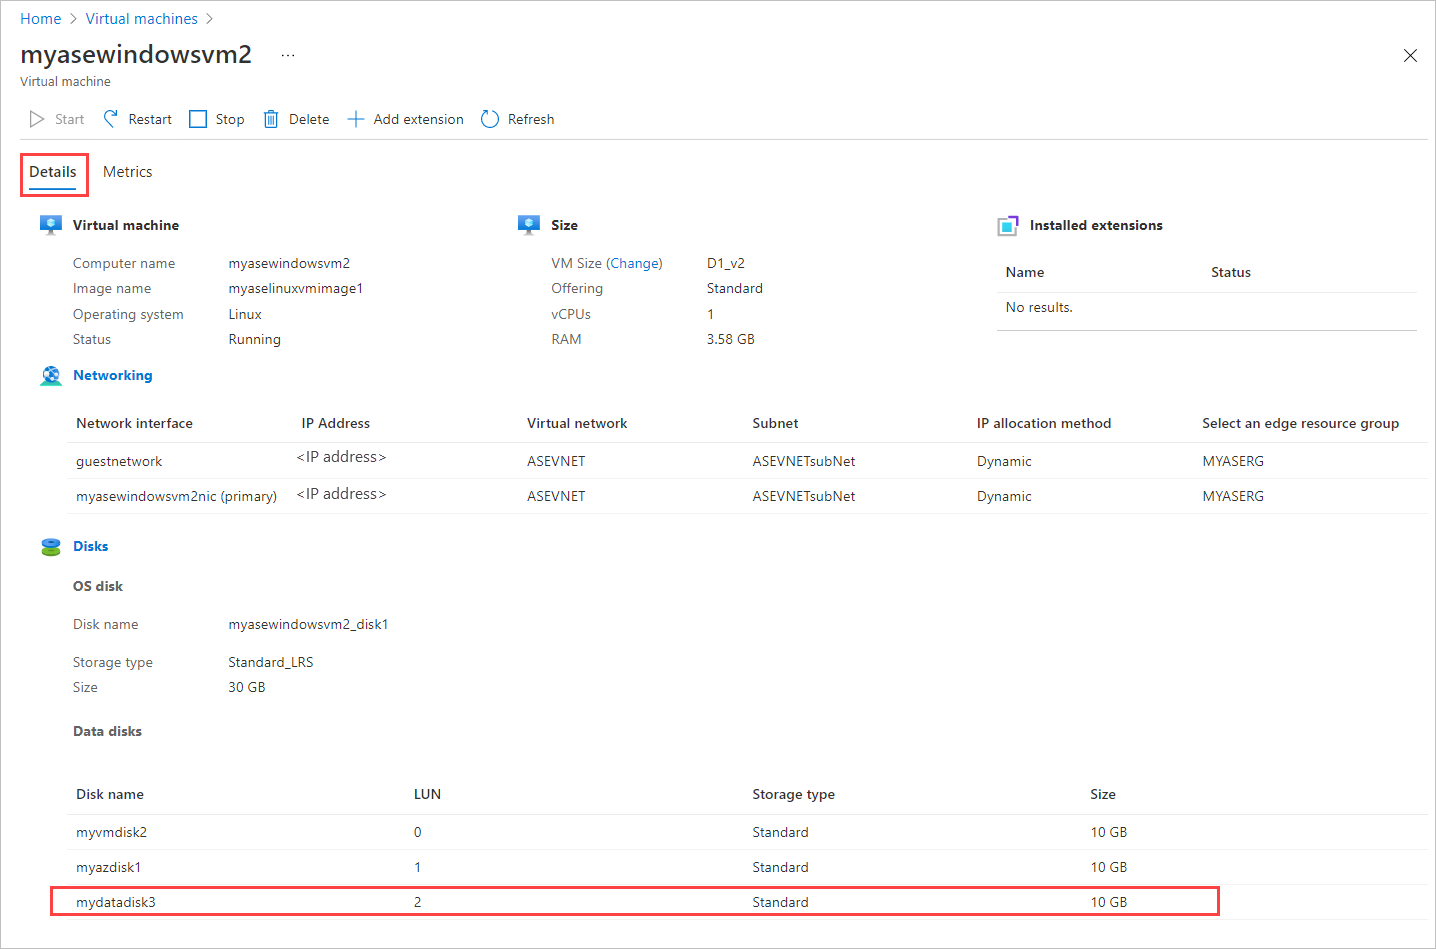Image resolution: width=1436 pixels, height=949 pixels.
Task: Click LUN 1 for myazdisk1
Action: point(417,866)
